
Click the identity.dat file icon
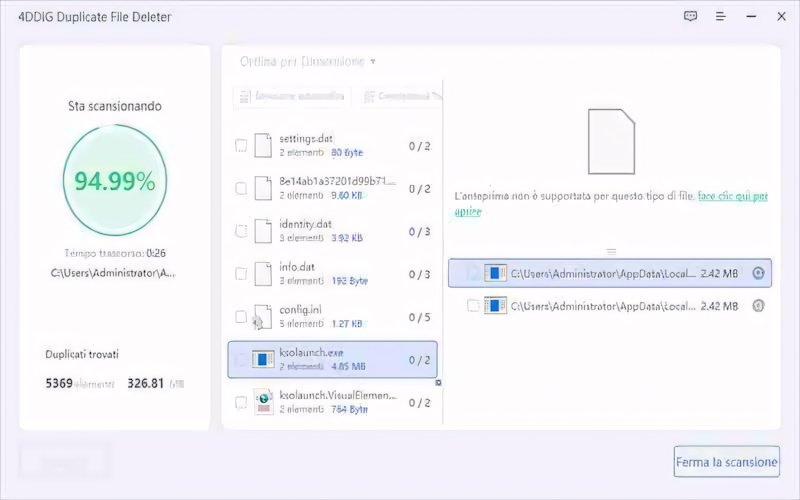263,231
